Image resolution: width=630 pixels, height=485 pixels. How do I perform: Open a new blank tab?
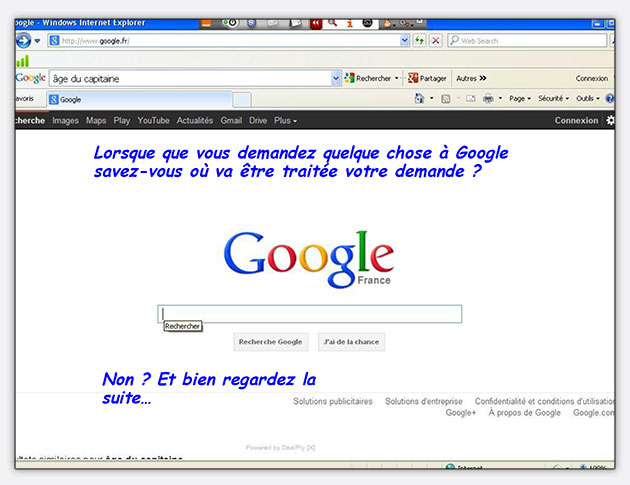pos(242,100)
